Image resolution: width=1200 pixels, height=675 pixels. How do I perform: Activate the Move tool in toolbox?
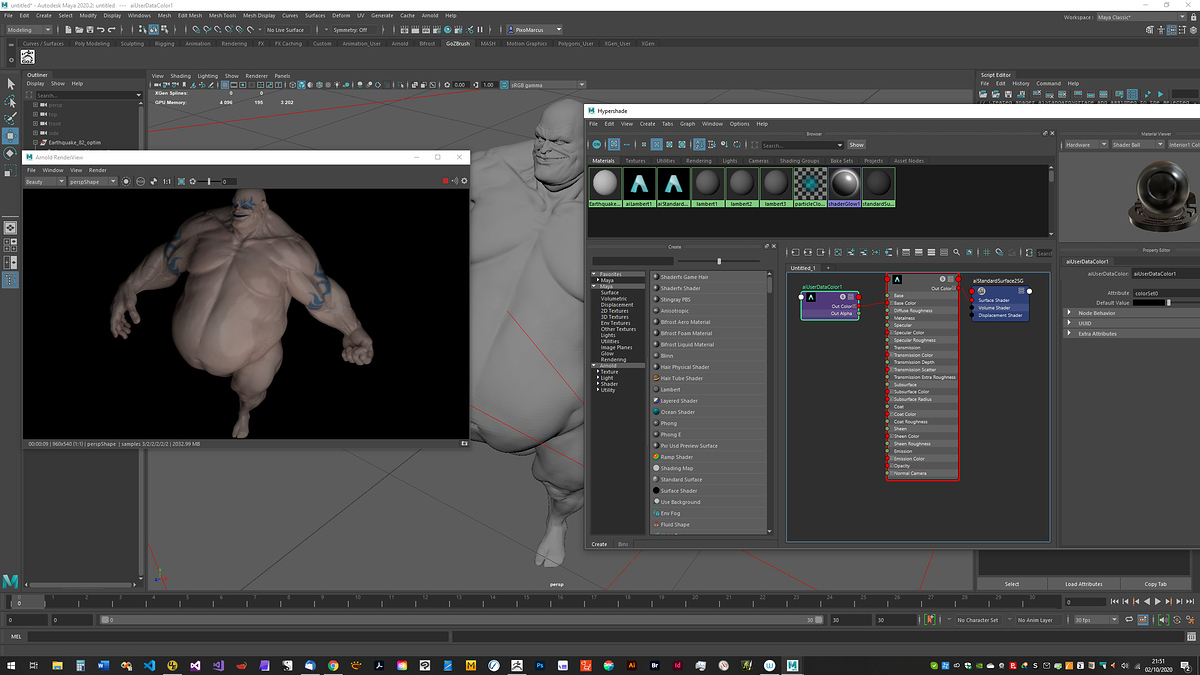10,135
